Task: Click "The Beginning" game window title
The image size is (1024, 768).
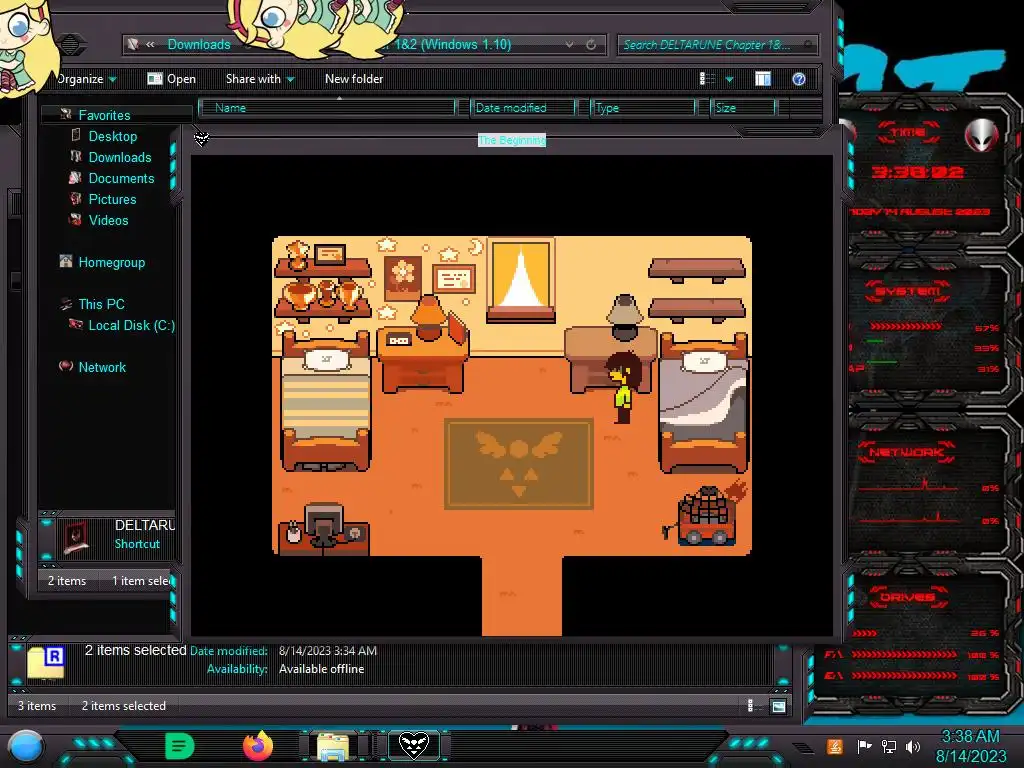Action: tap(512, 140)
